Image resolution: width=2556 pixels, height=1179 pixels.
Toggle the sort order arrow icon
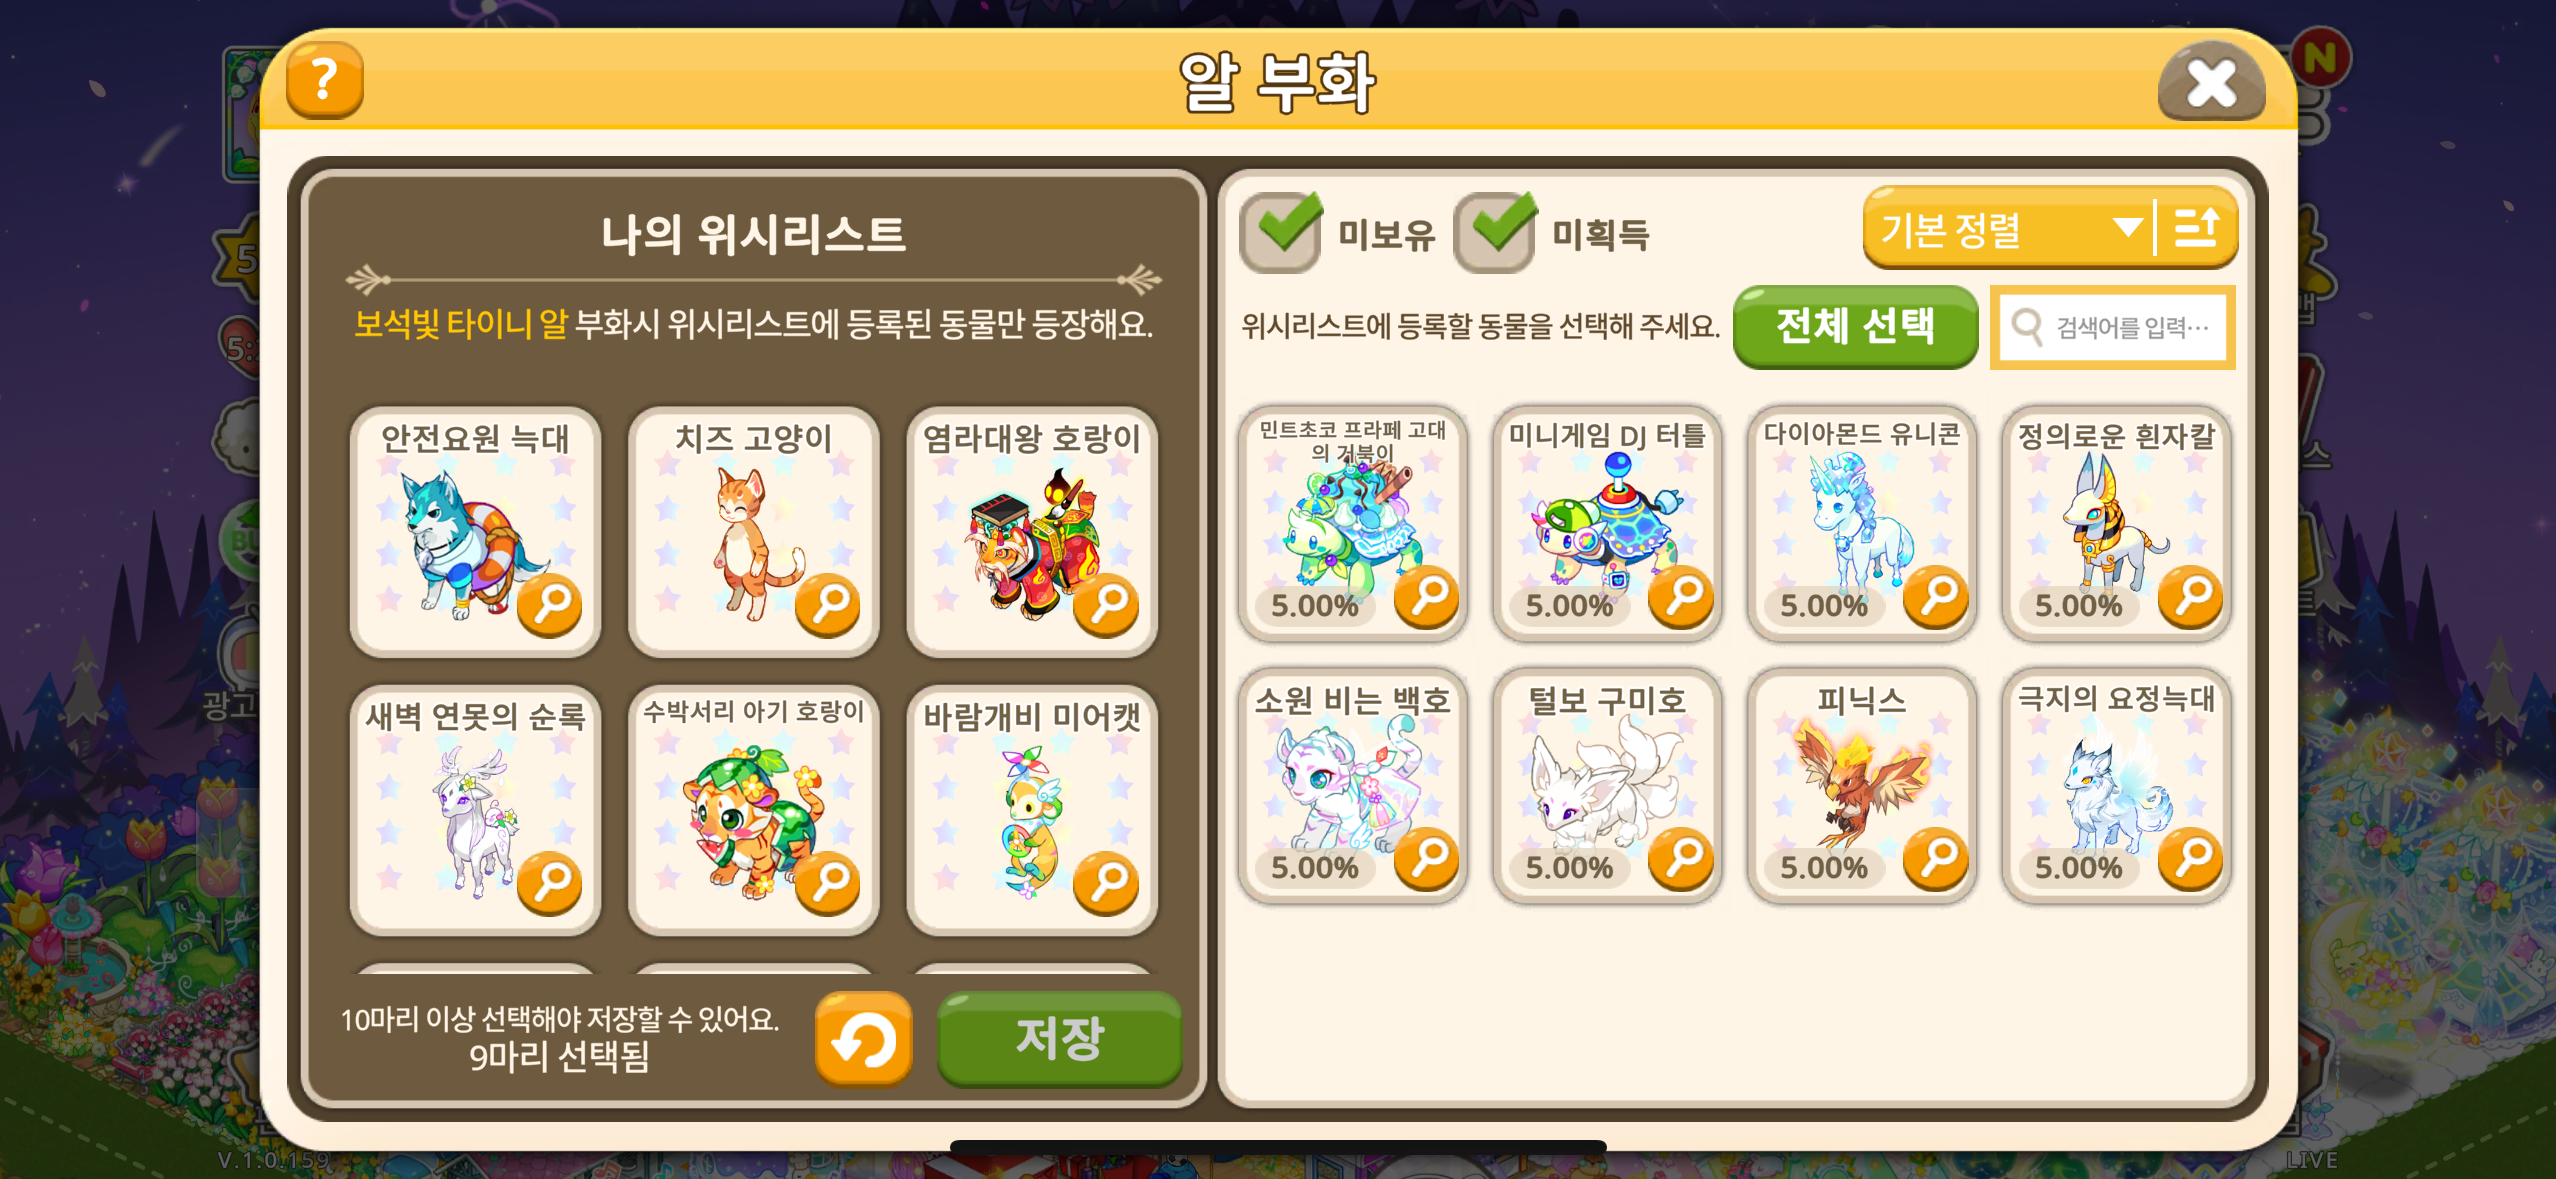[x=2197, y=228]
